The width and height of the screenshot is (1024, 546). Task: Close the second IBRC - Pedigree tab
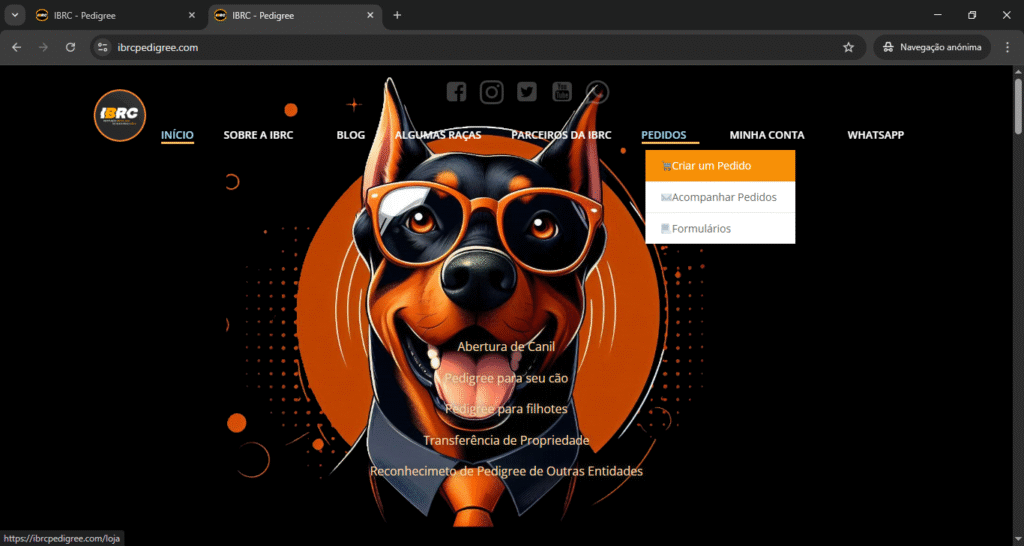pos(370,15)
